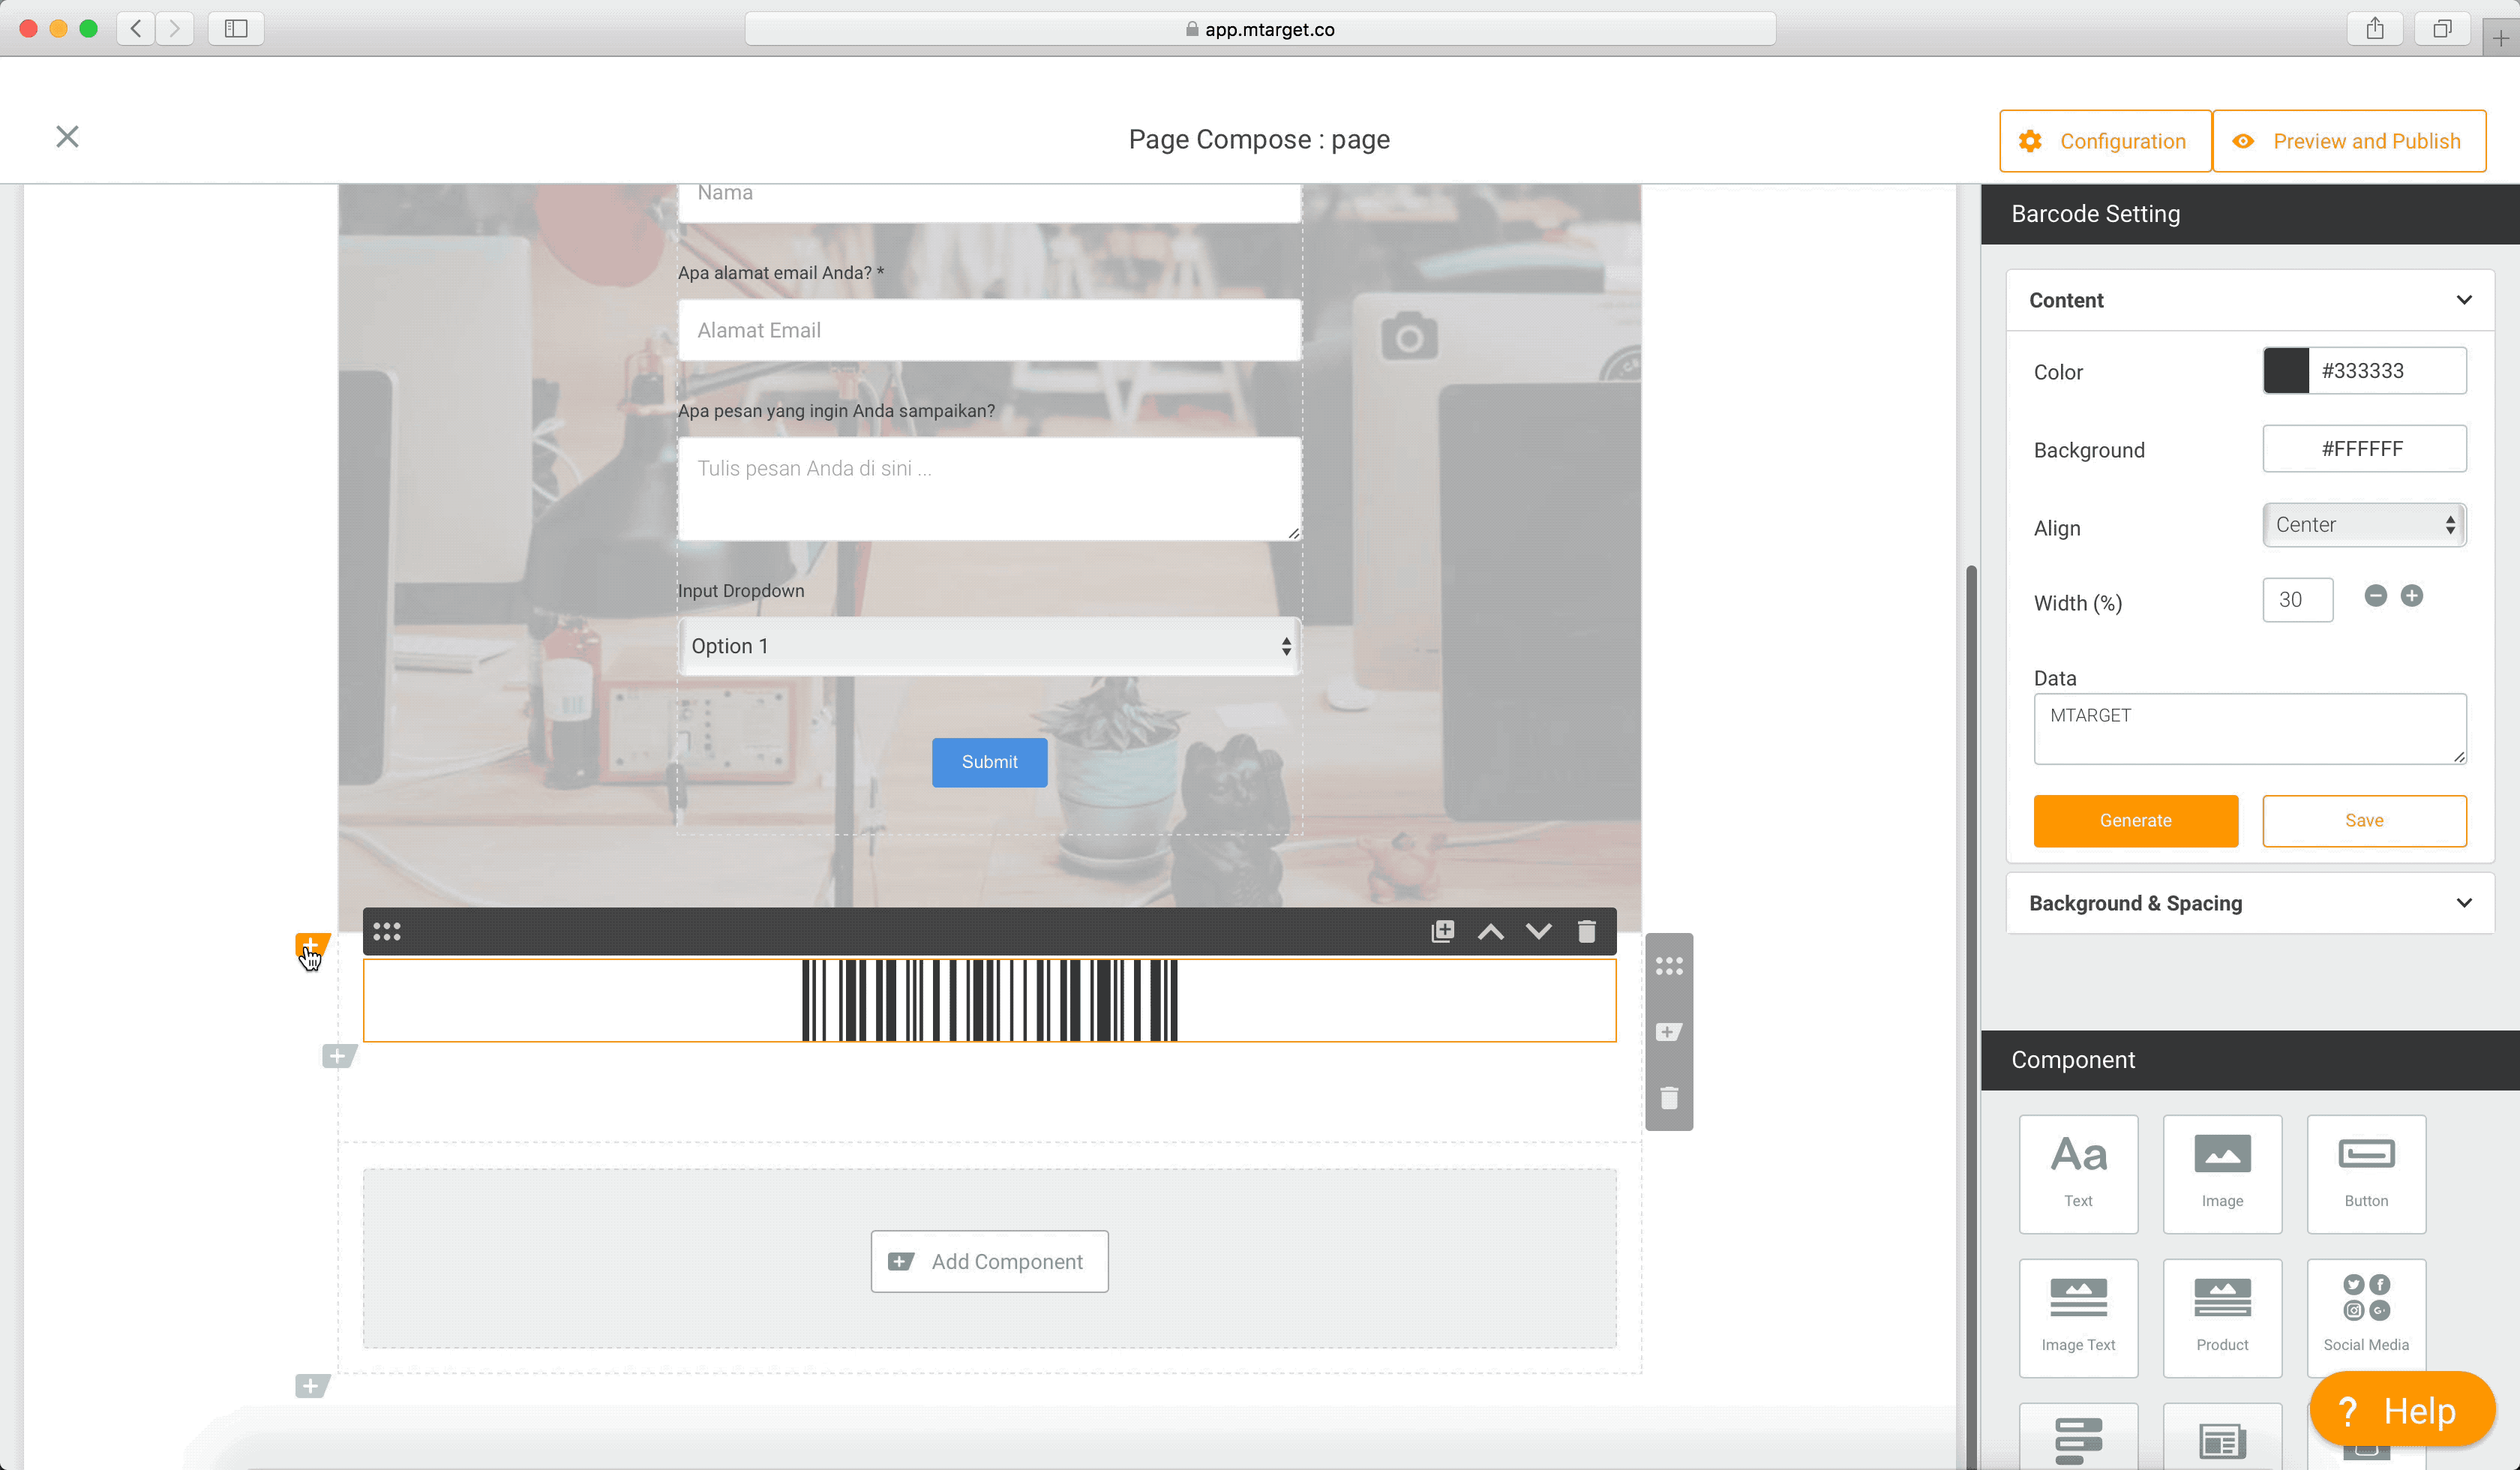Increase width with plus button
Screen dimensions: 2520x1470
2411,596
